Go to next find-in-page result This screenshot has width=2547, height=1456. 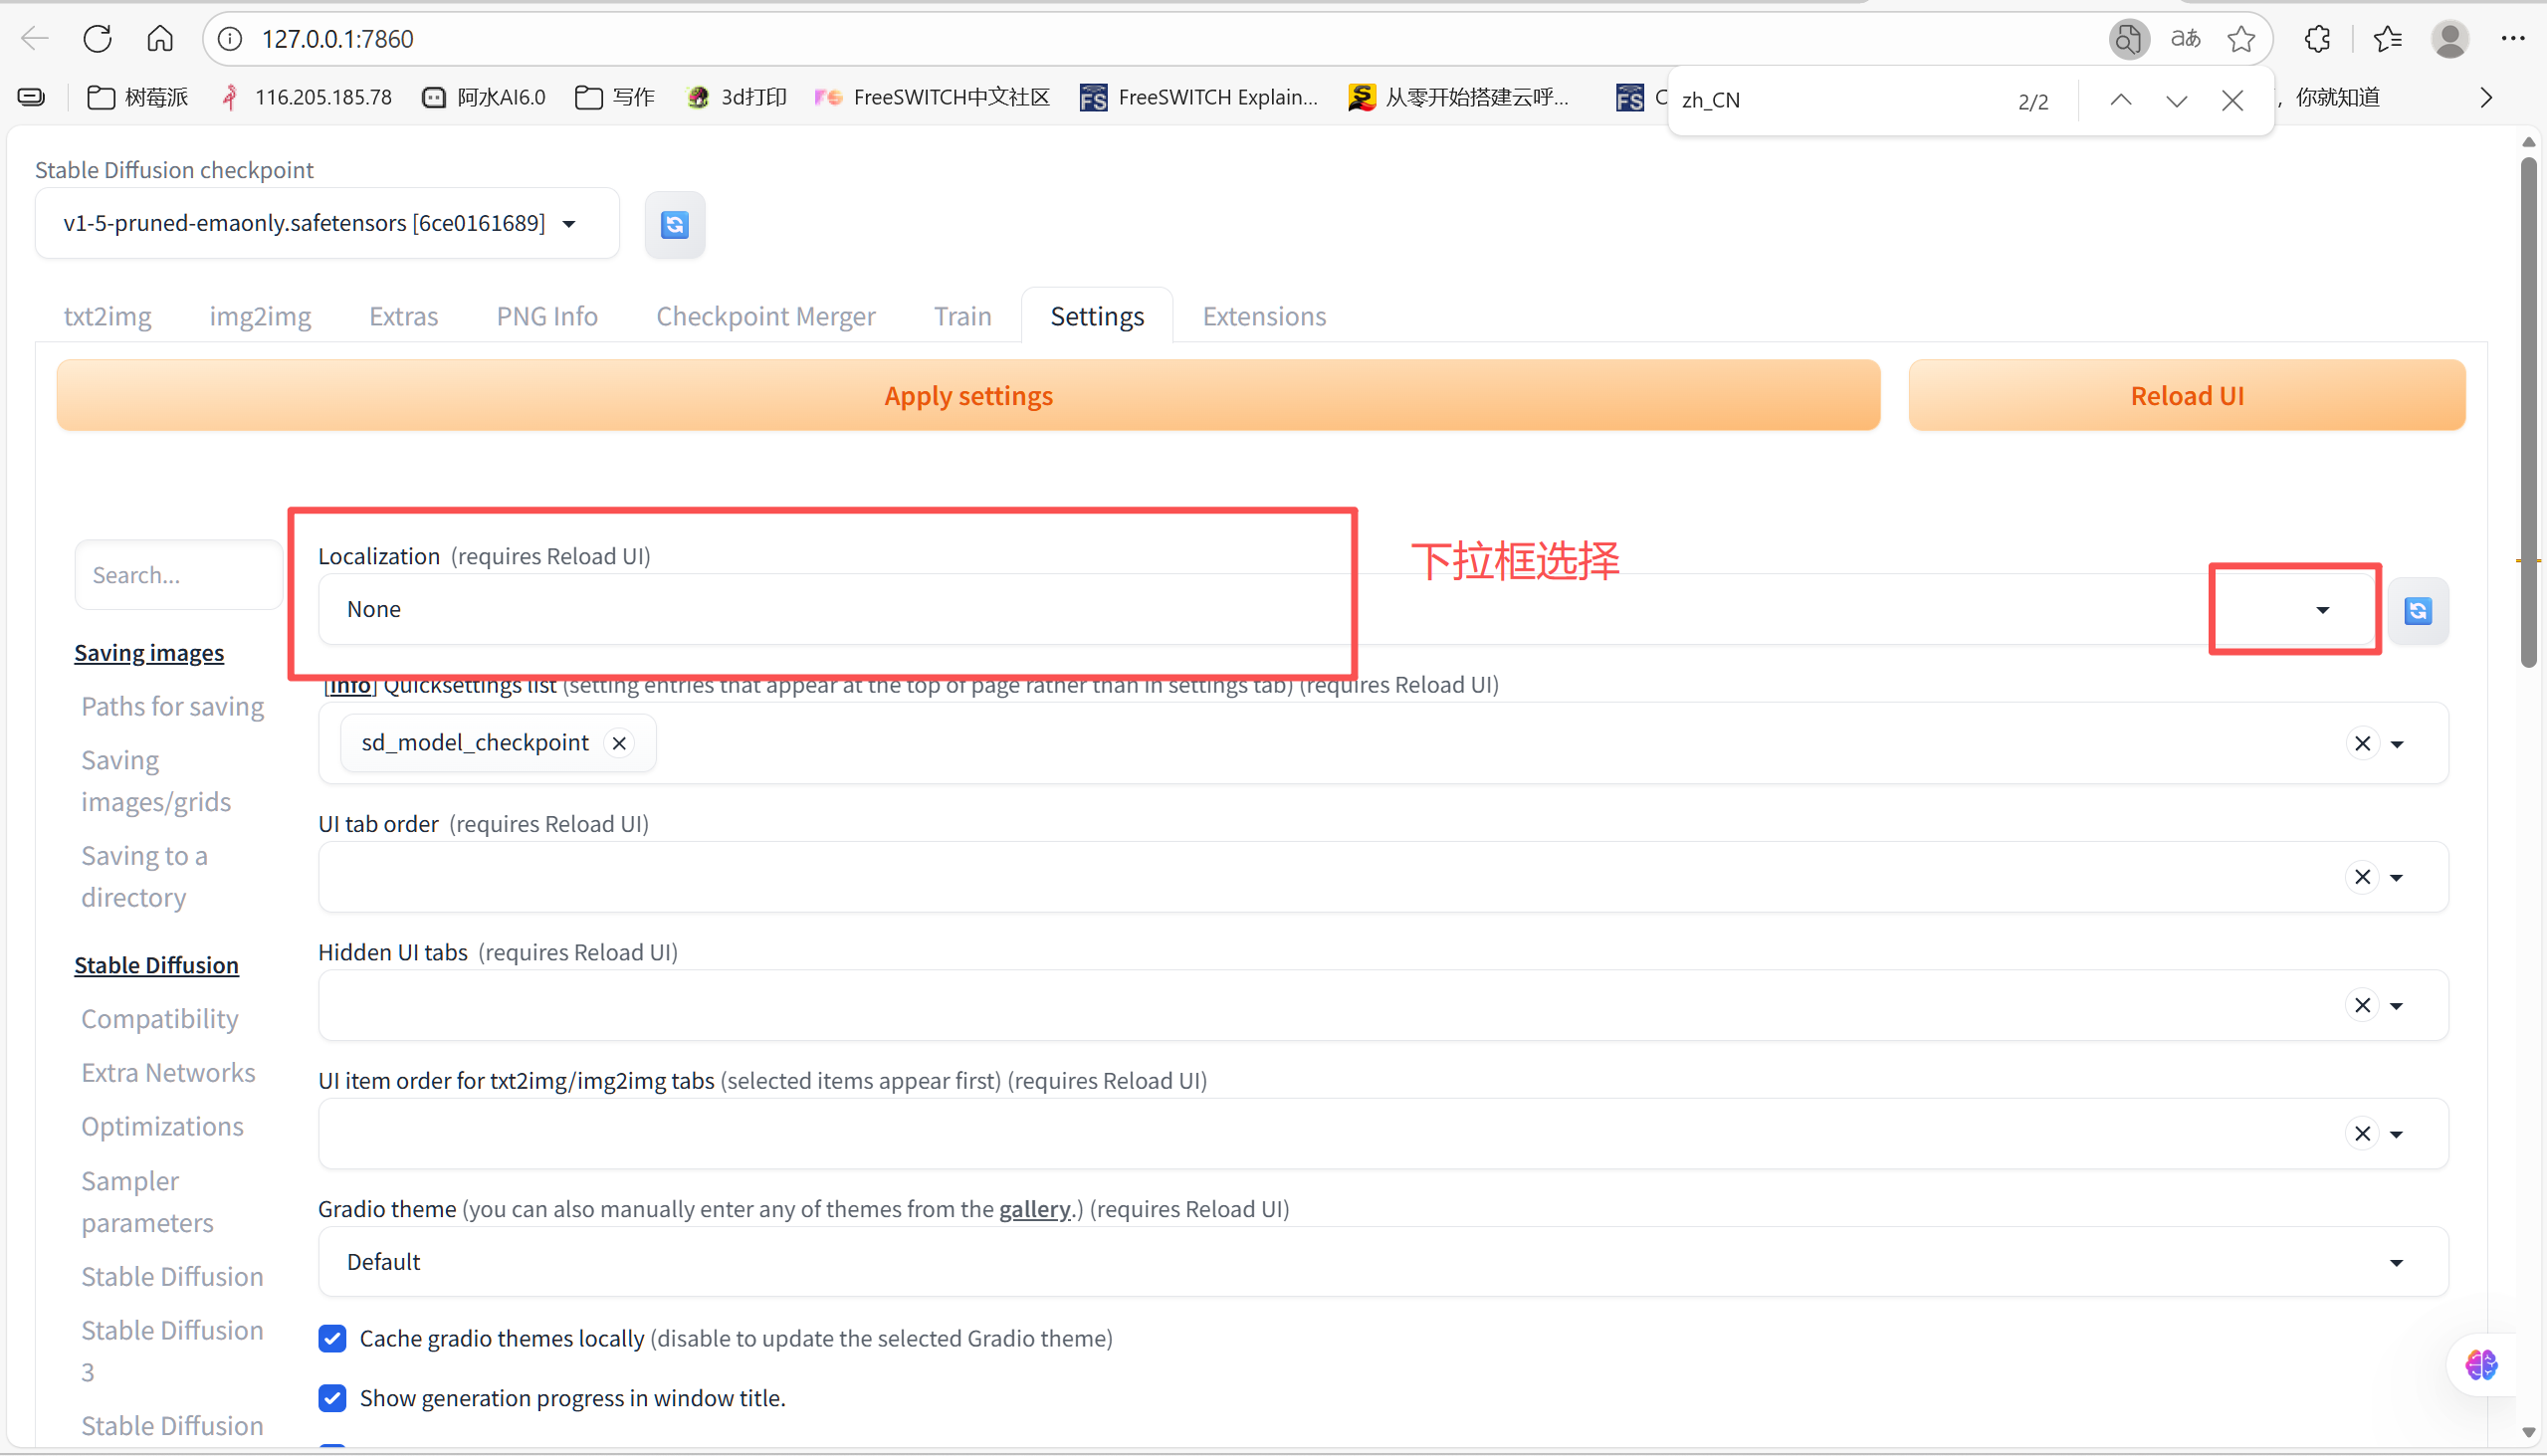coord(2176,100)
